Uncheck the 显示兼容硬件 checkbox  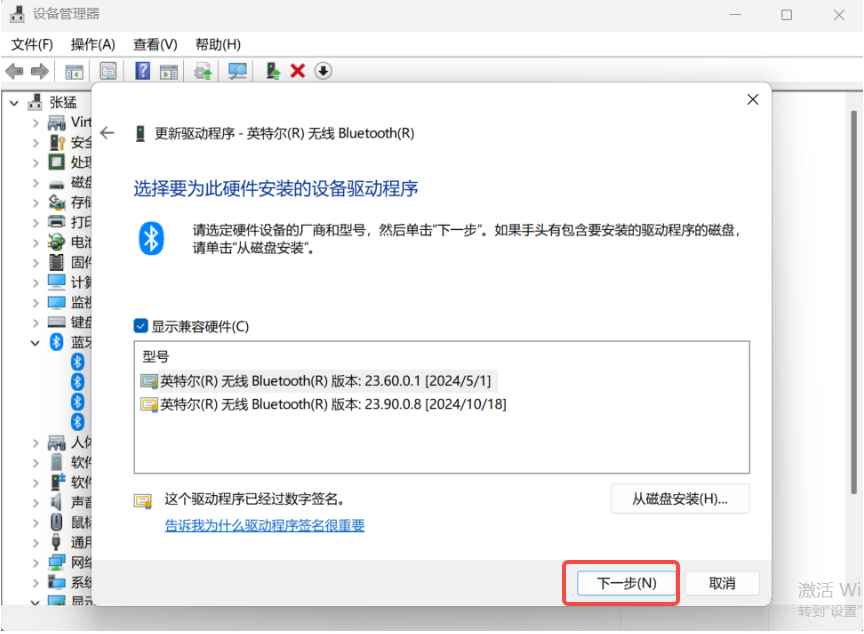[141, 326]
